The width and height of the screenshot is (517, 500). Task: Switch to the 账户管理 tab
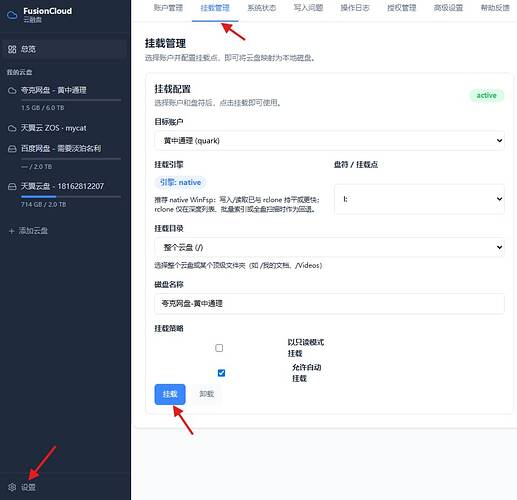[x=168, y=8]
